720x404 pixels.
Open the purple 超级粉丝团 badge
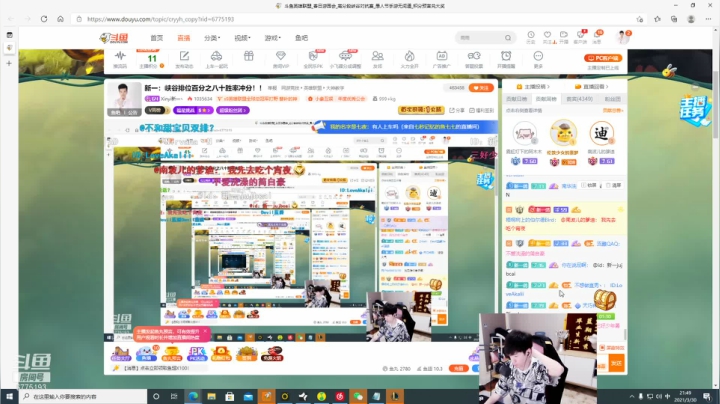coord(233,110)
